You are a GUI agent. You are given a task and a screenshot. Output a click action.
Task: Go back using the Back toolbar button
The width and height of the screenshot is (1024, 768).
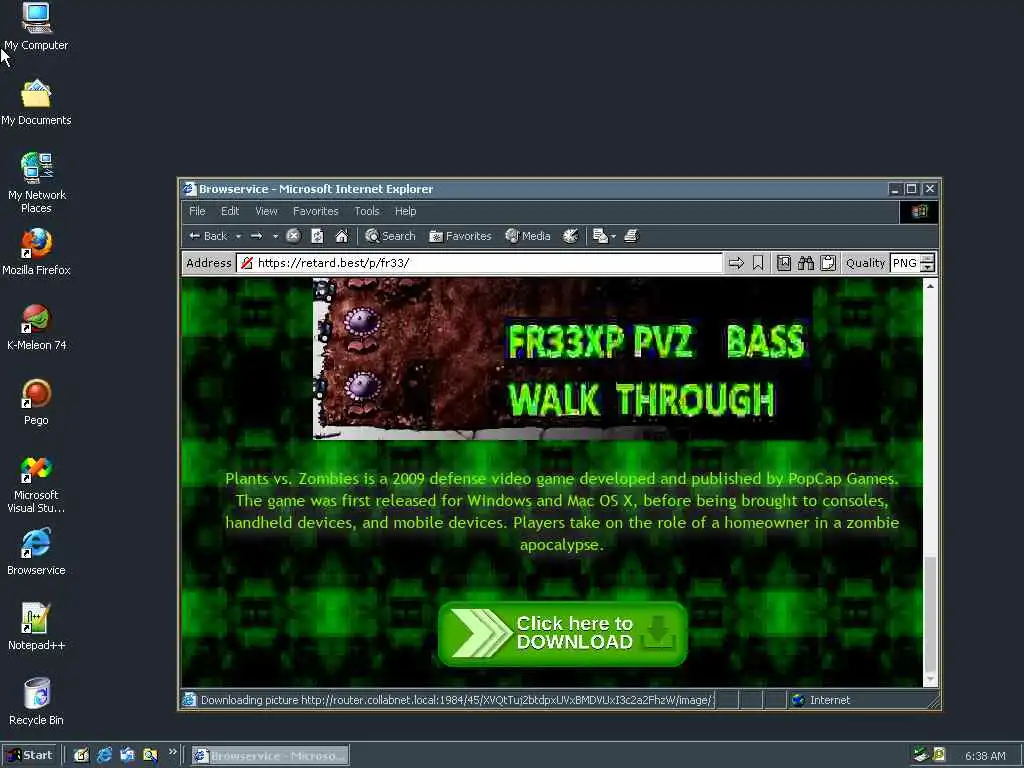208,236
